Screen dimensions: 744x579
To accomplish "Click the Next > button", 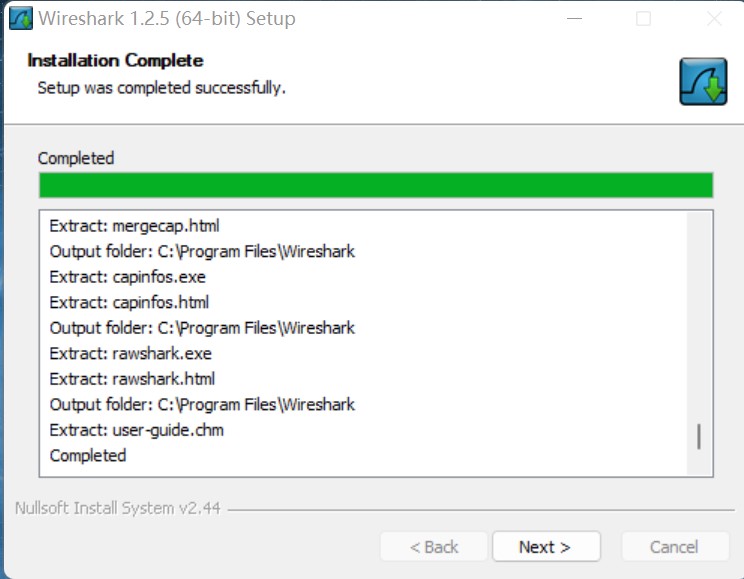I will coord(546,547).
